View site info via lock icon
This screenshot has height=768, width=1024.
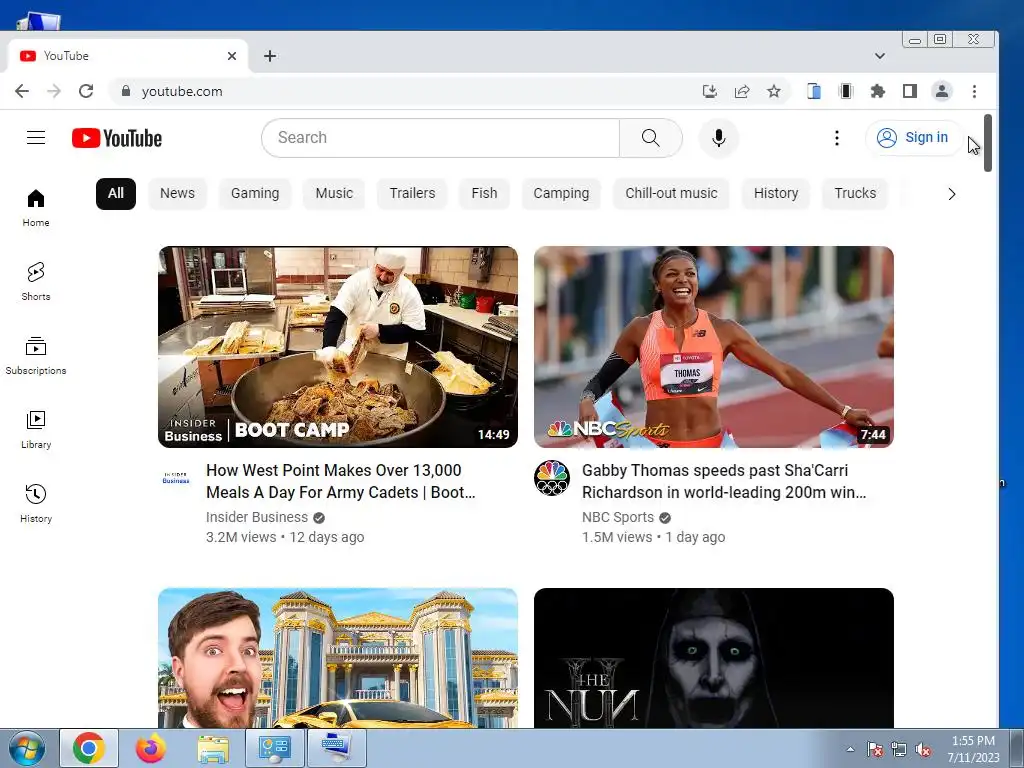pyautogui.click(x=126, y=91)
